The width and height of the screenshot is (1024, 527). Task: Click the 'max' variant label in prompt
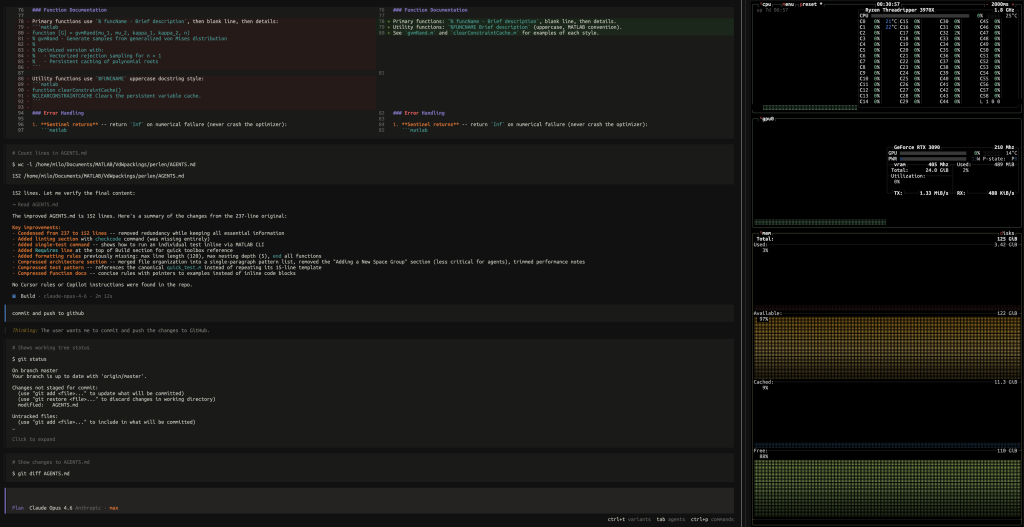[114, 508]
